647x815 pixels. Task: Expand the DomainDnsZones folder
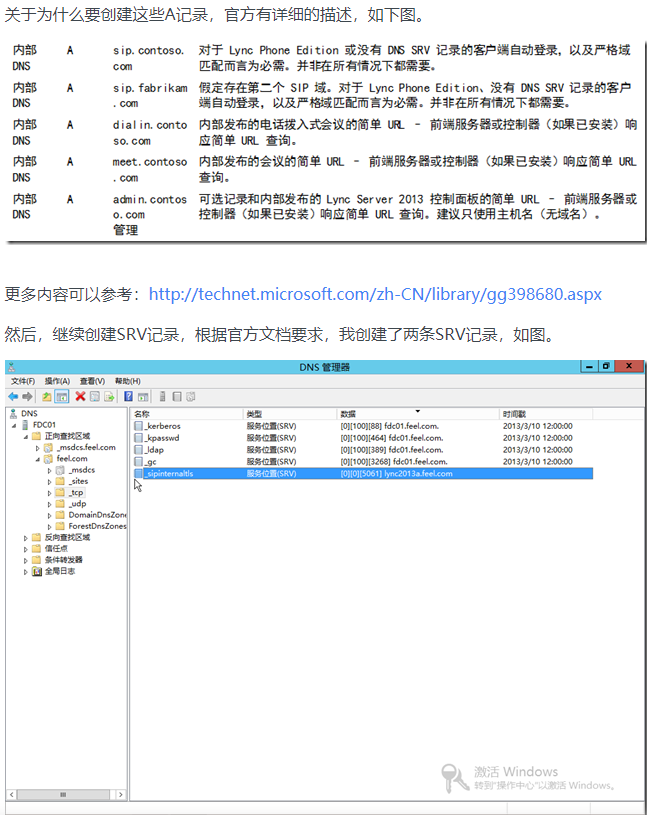[49, 516]
